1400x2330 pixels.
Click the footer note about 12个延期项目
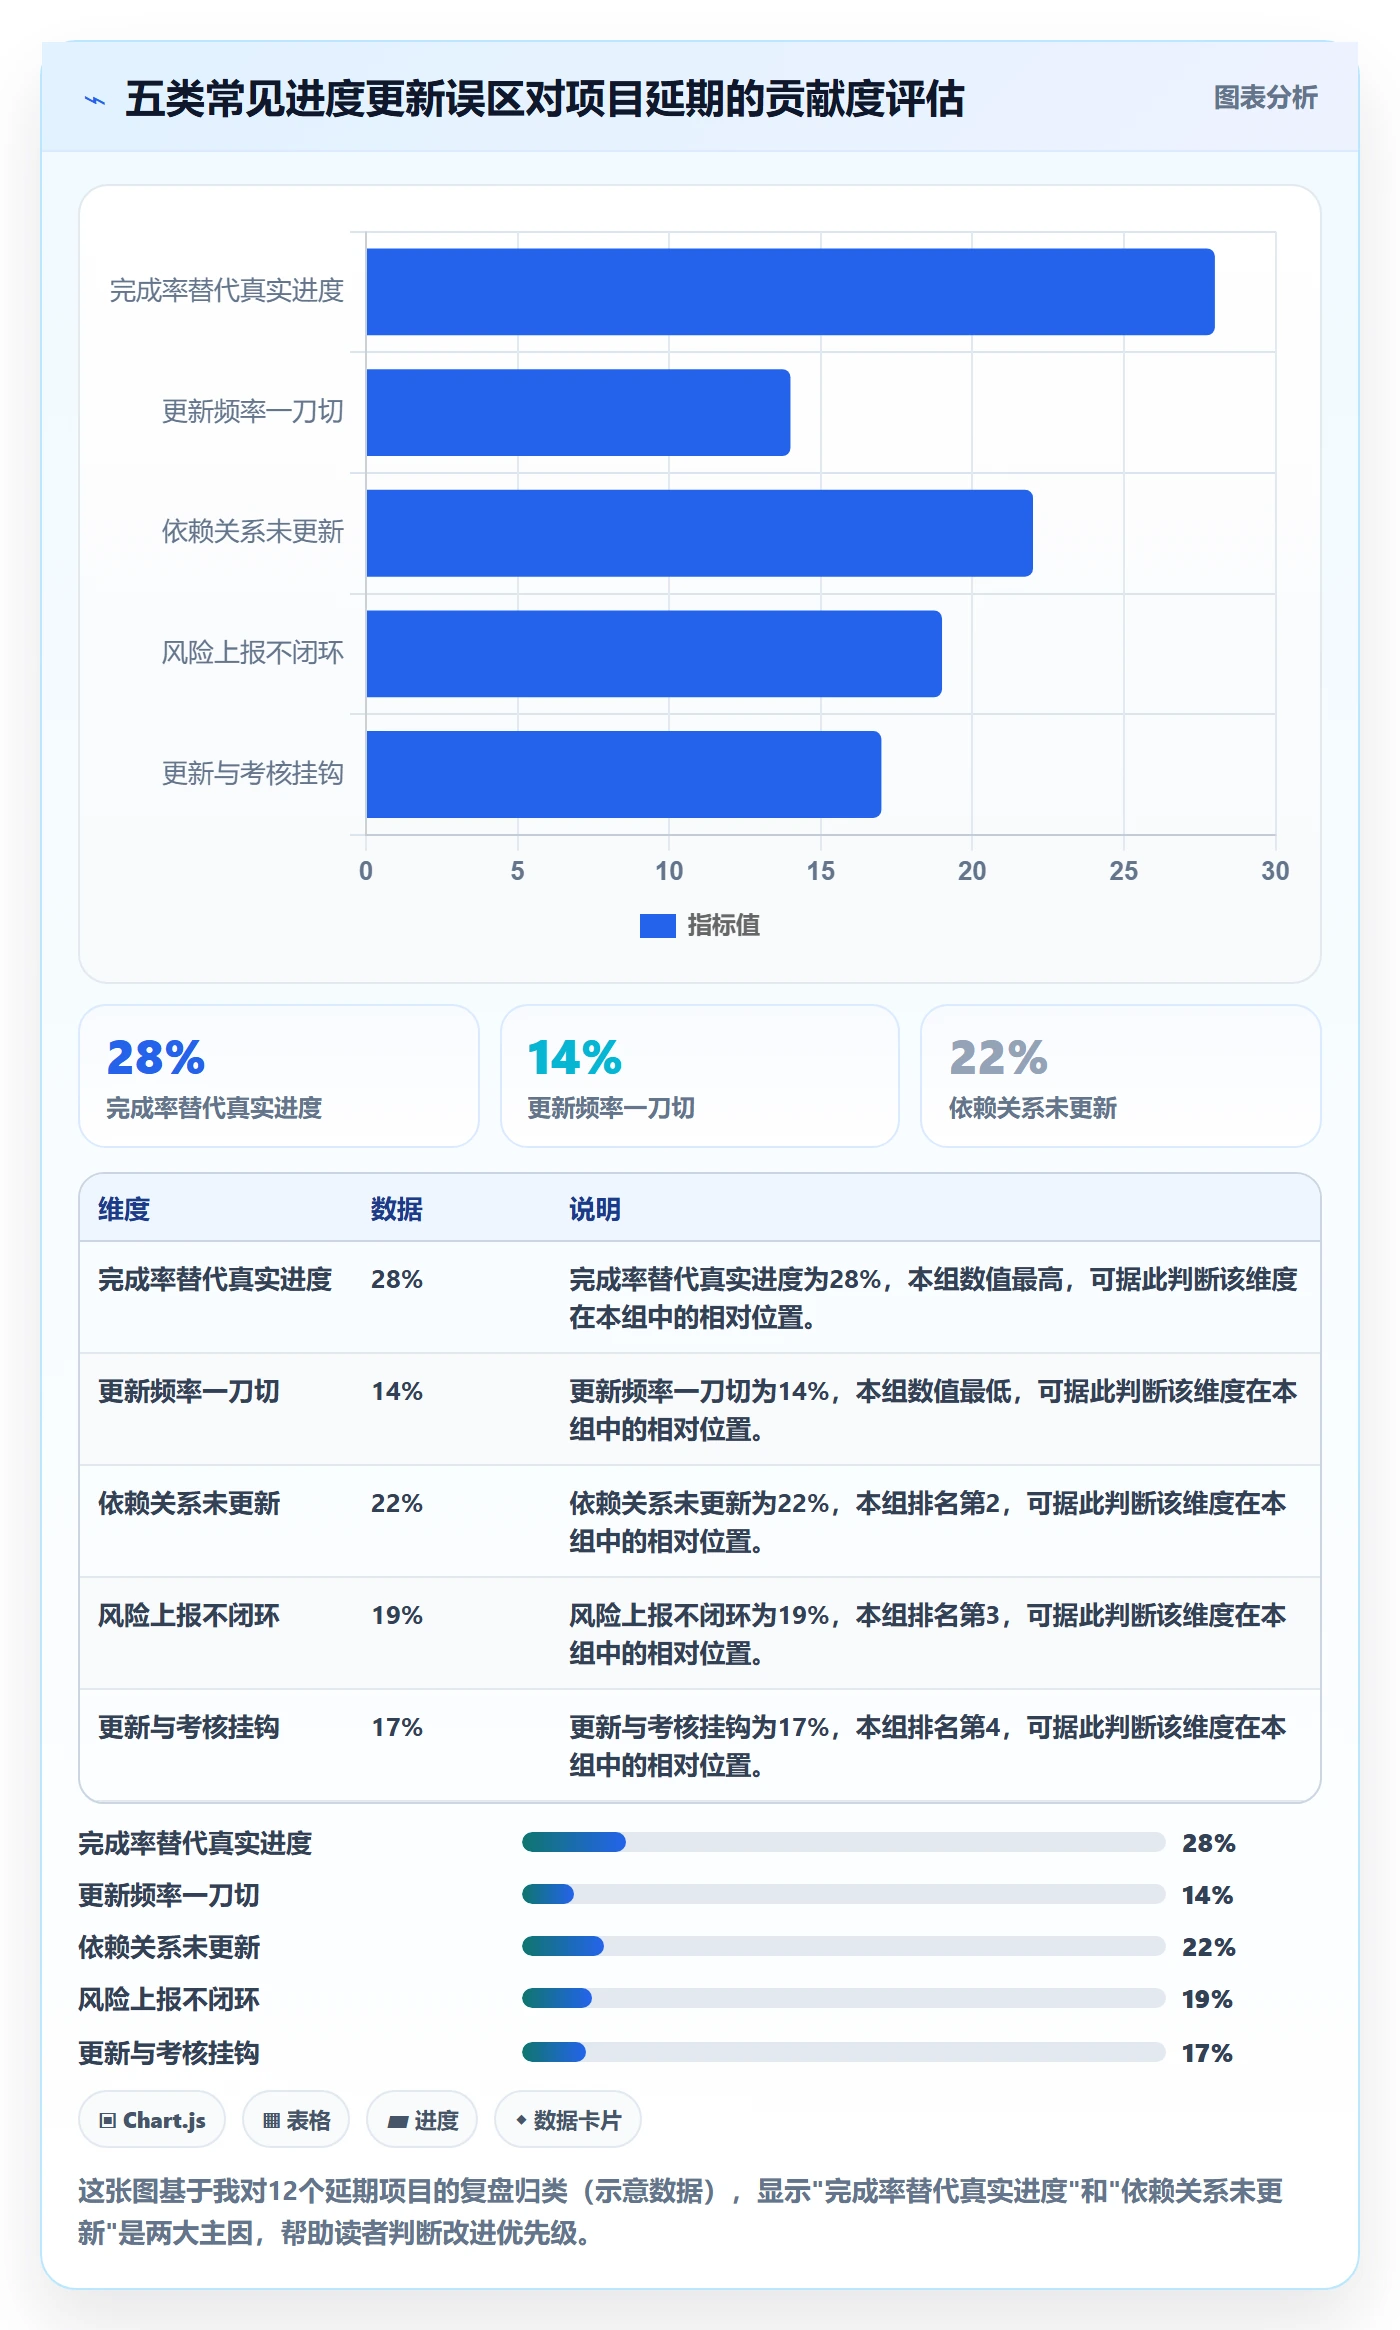click(681, 2211)
